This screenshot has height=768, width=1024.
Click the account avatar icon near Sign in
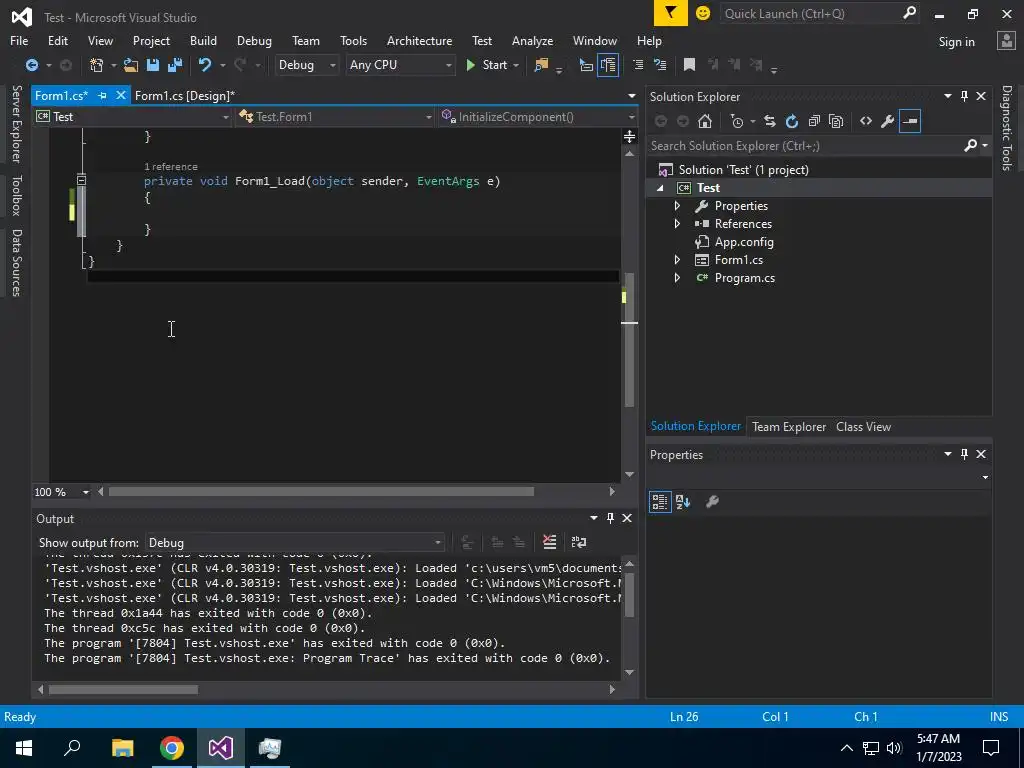pos(1006,40)
